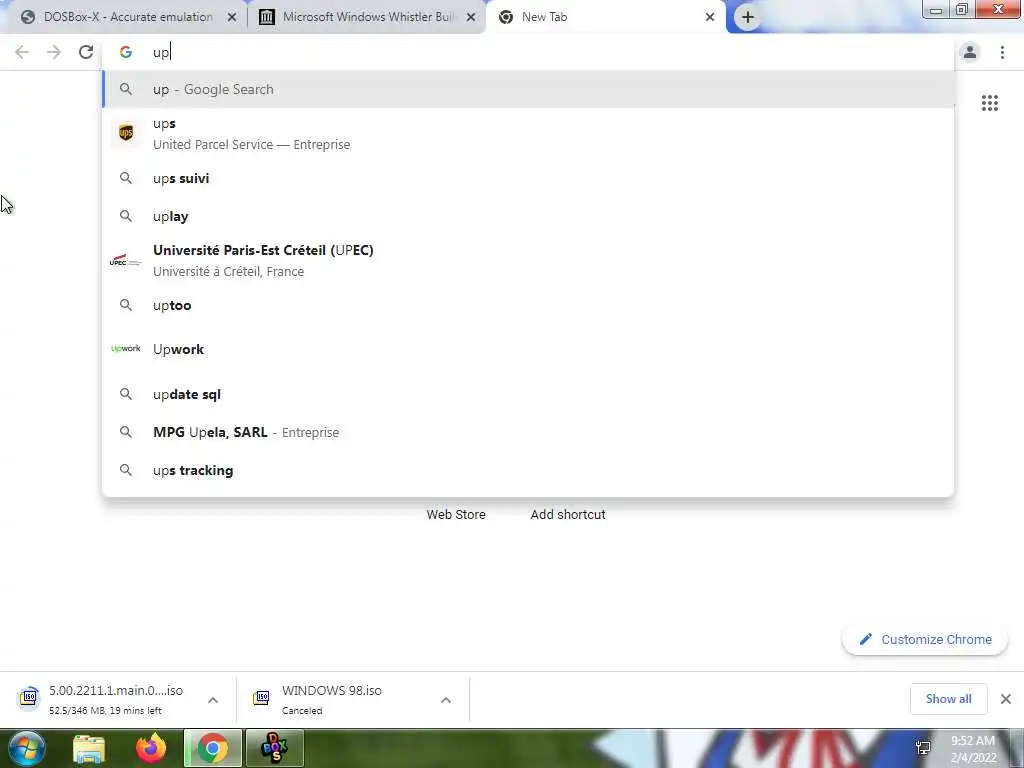Screen dimensions: 1024x768
Task: Select the 'uplay' suggestion
Action: 528,216
